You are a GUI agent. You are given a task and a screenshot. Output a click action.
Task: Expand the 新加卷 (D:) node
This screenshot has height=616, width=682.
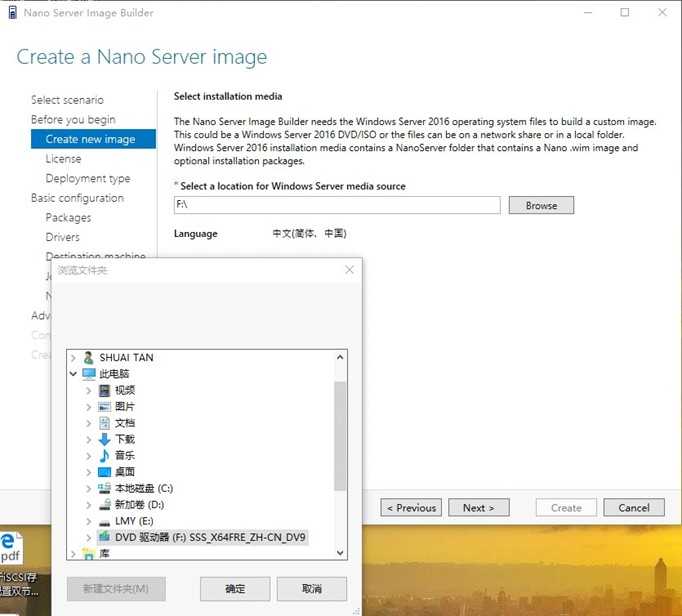89,505
